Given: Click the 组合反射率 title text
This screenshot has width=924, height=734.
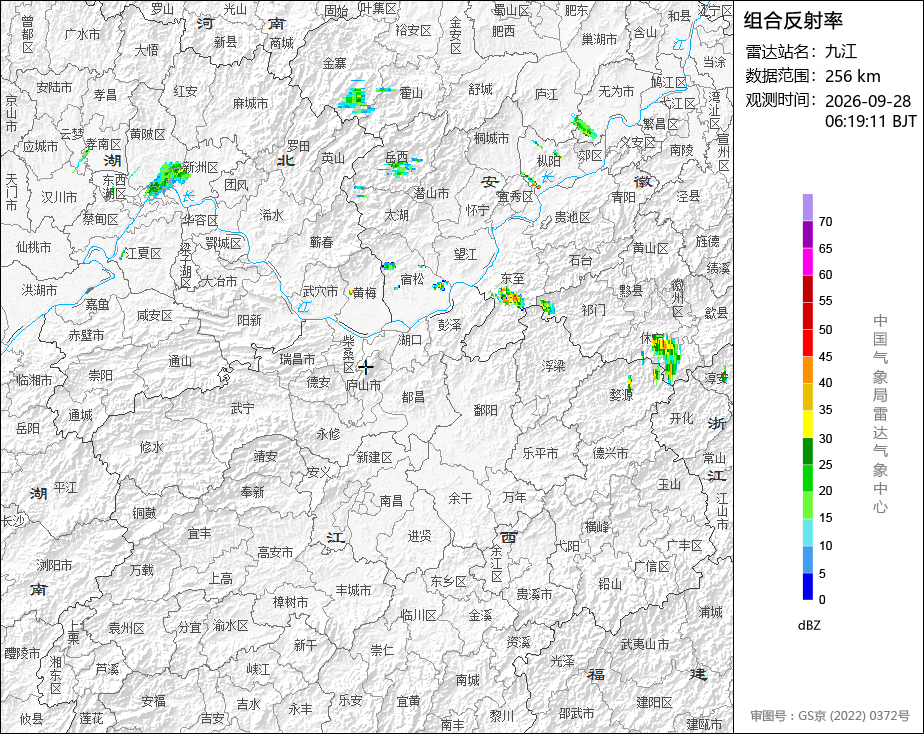Looking at the screenshot, I should pyautogui.click(x=793, y=21).
